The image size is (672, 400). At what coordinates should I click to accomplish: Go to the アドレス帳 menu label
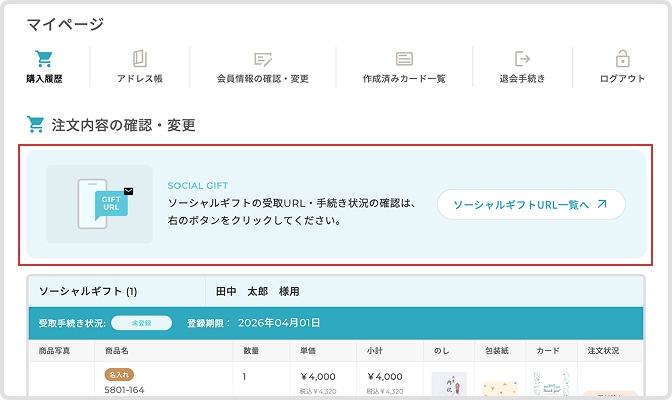140,79
